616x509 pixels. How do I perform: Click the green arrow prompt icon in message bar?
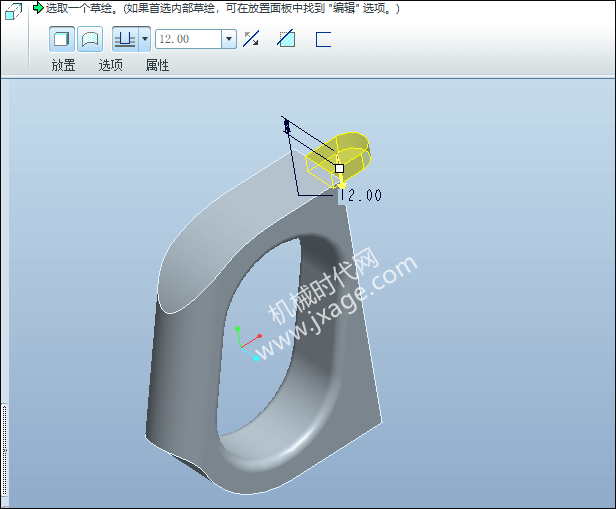coord(38,7)
